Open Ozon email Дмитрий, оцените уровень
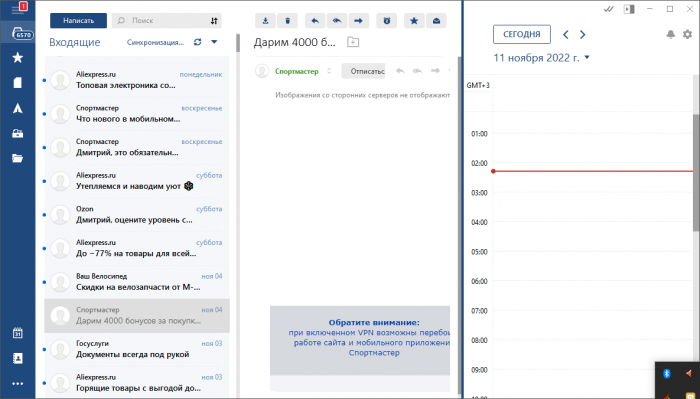Viewport: 700px width, 399px height. (137, 215)
